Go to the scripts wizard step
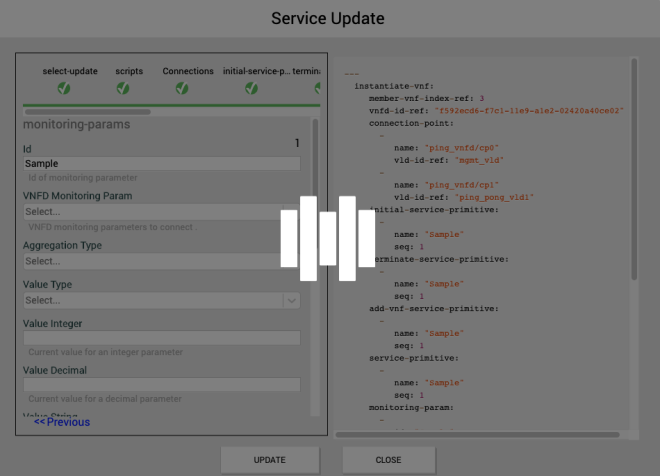 pyautogui.click(x=129, y=72)
